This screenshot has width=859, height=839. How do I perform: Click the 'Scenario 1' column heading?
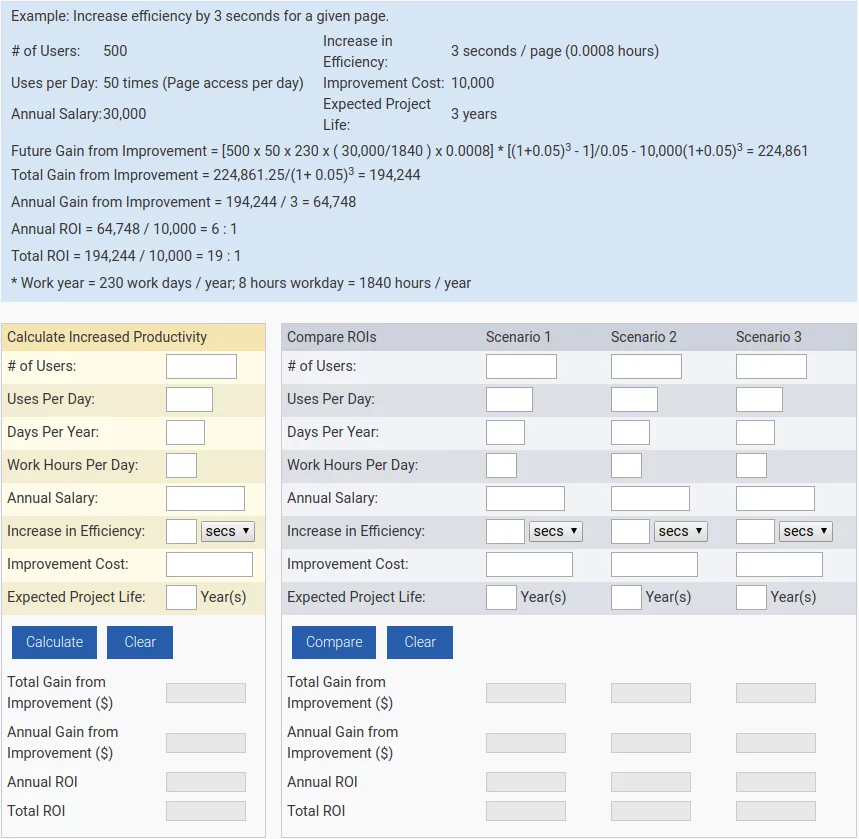coord(518,337)
